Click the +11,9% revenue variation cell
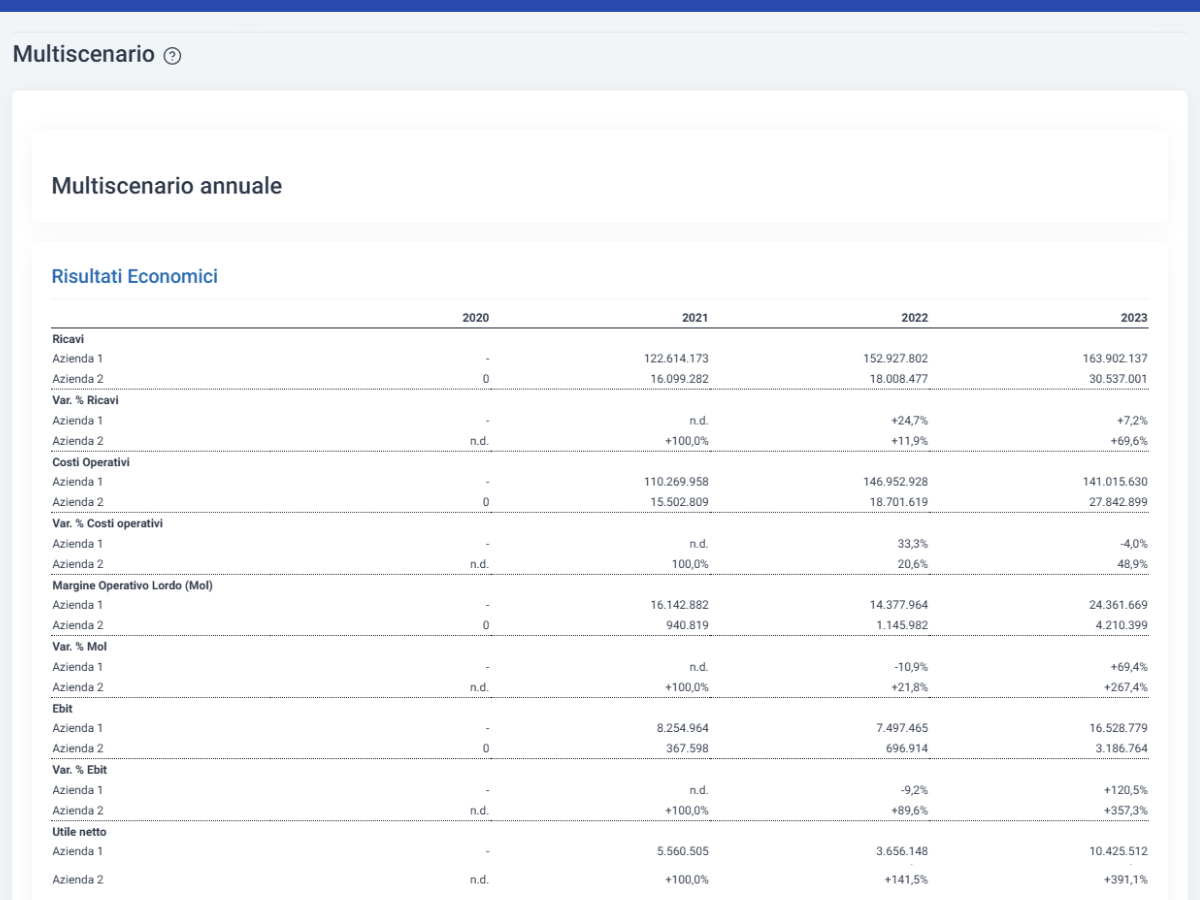 [909, 441]
